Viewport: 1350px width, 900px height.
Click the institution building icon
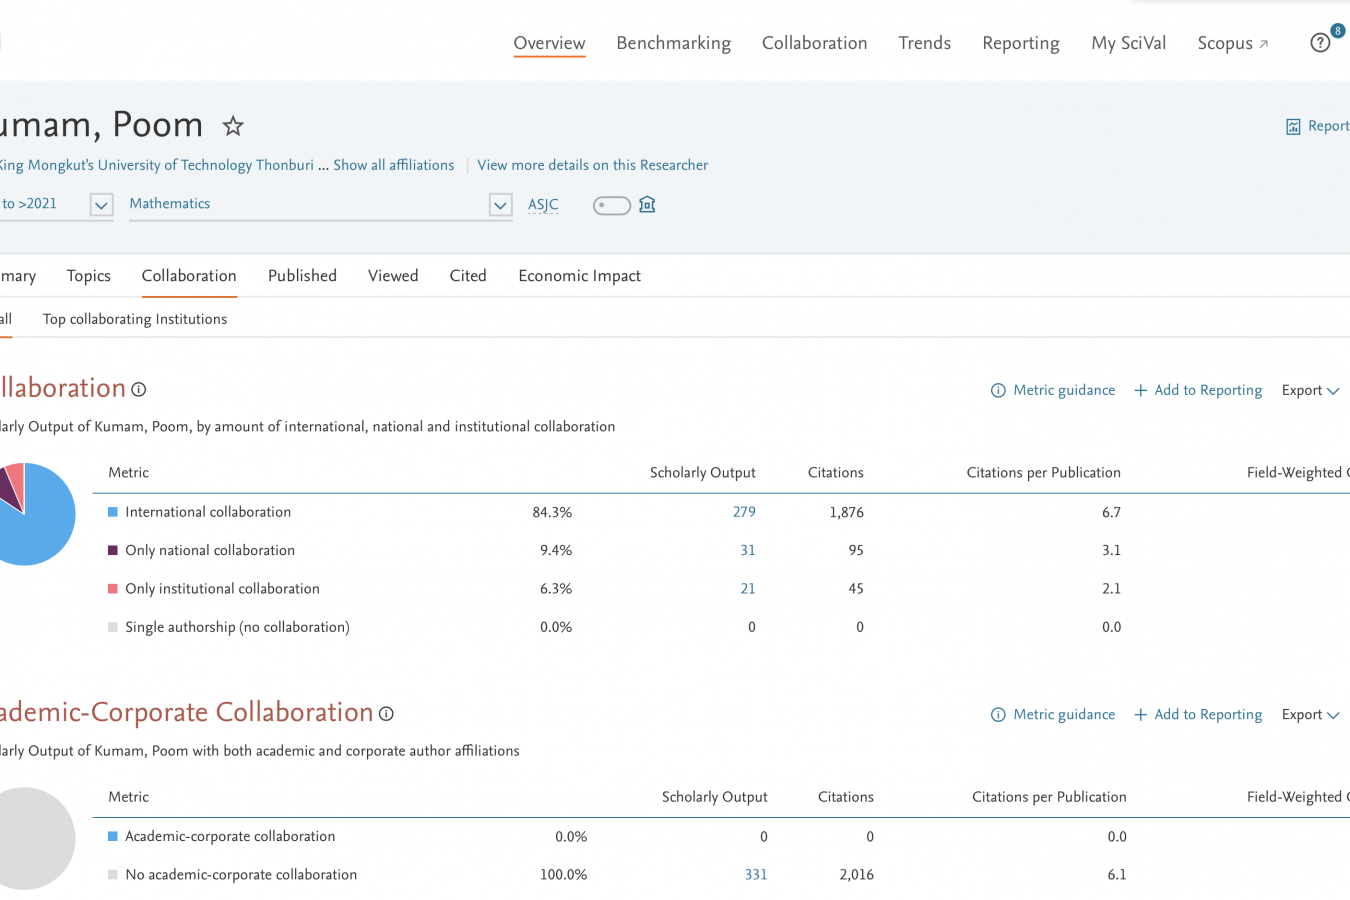(x=647, y=205)
